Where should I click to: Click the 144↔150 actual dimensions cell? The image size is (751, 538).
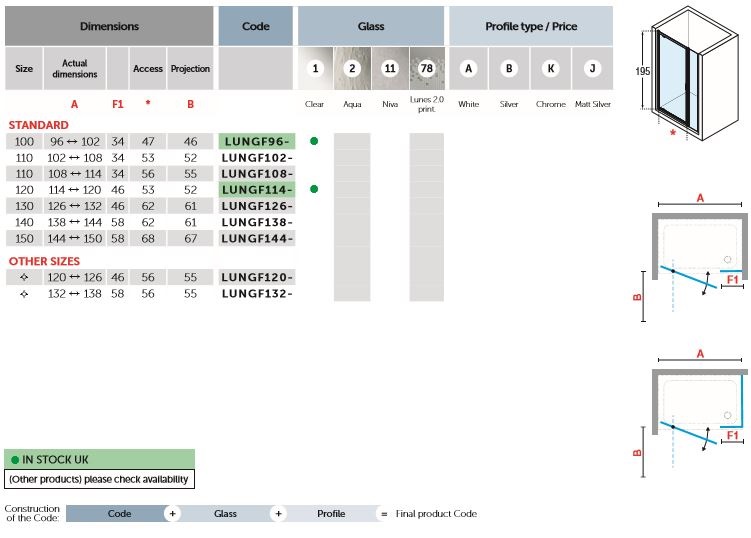coord(75,239)
